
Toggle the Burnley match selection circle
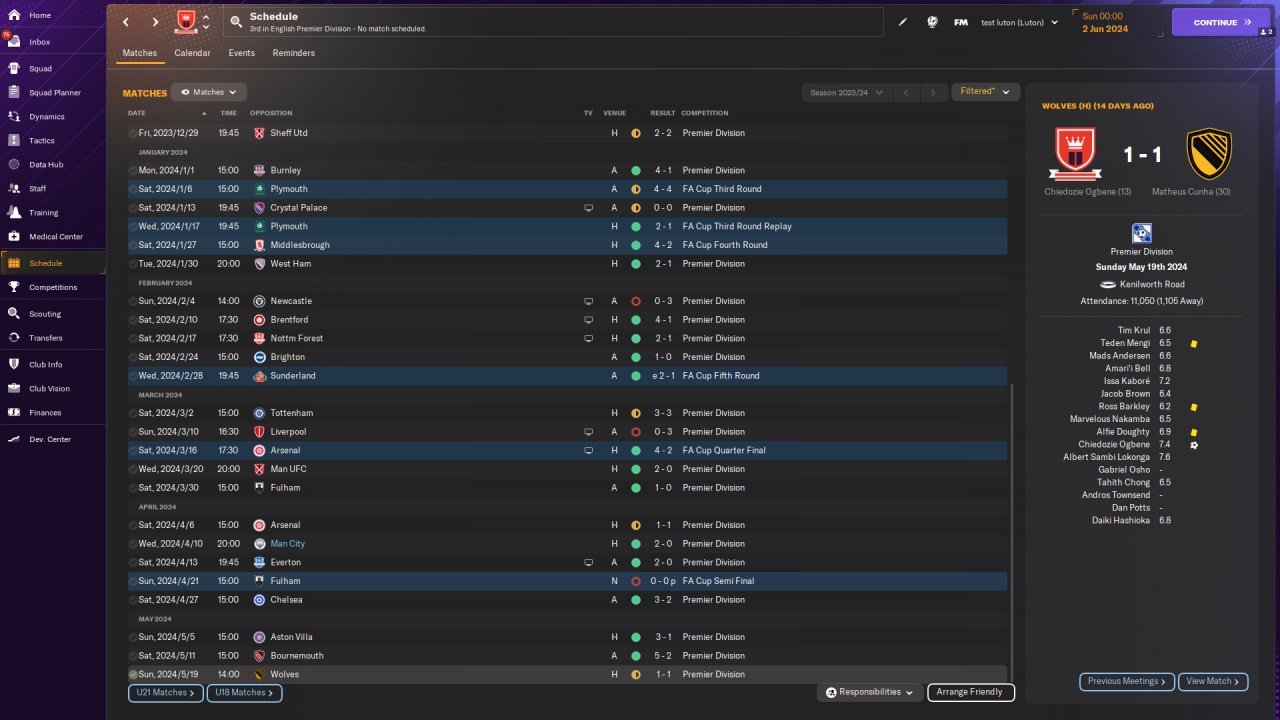133,170
